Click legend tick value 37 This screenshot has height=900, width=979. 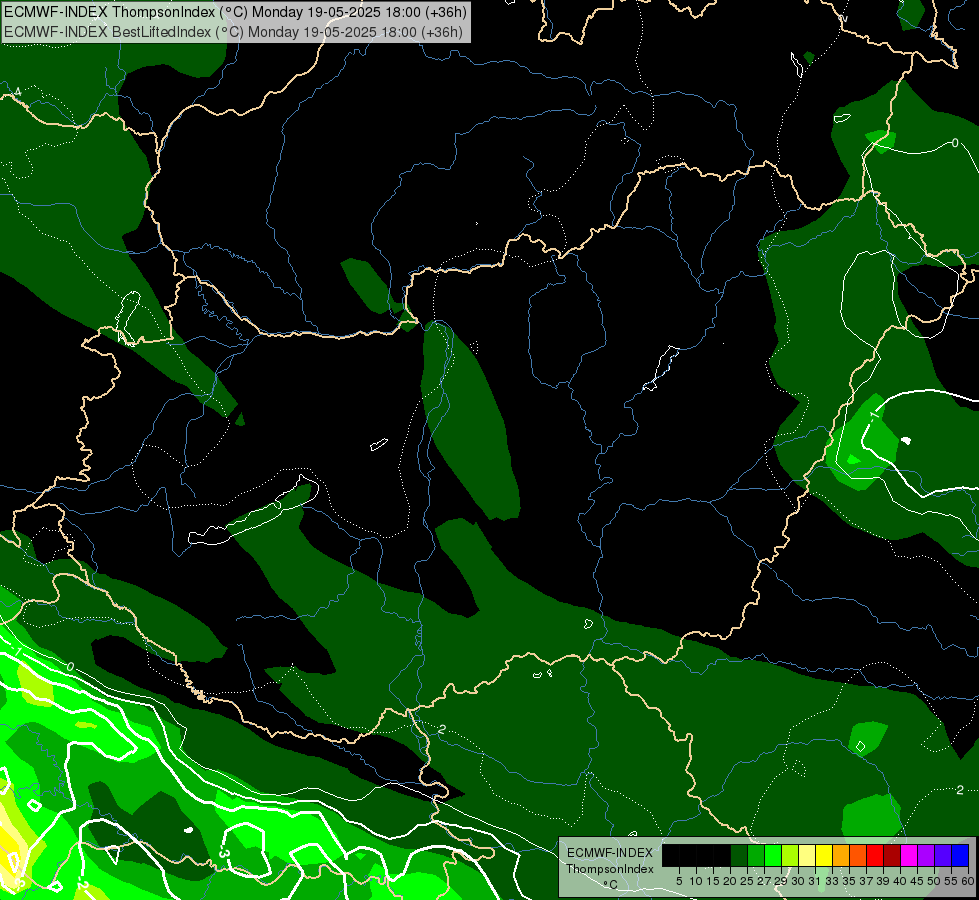click(x=866, y=881)
